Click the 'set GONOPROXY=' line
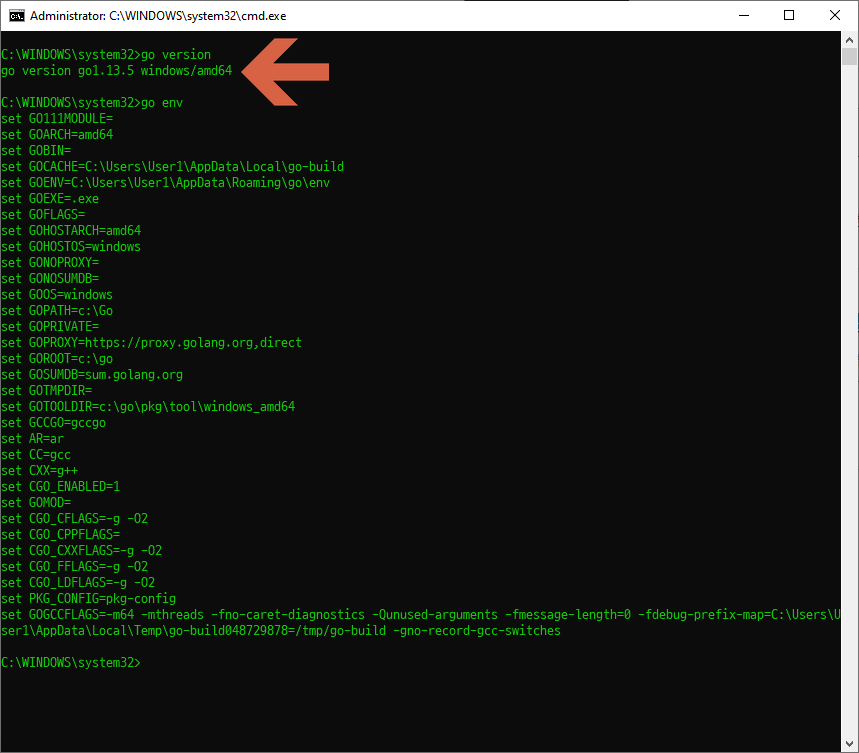859x753 pixels. [x=50, y=263]
